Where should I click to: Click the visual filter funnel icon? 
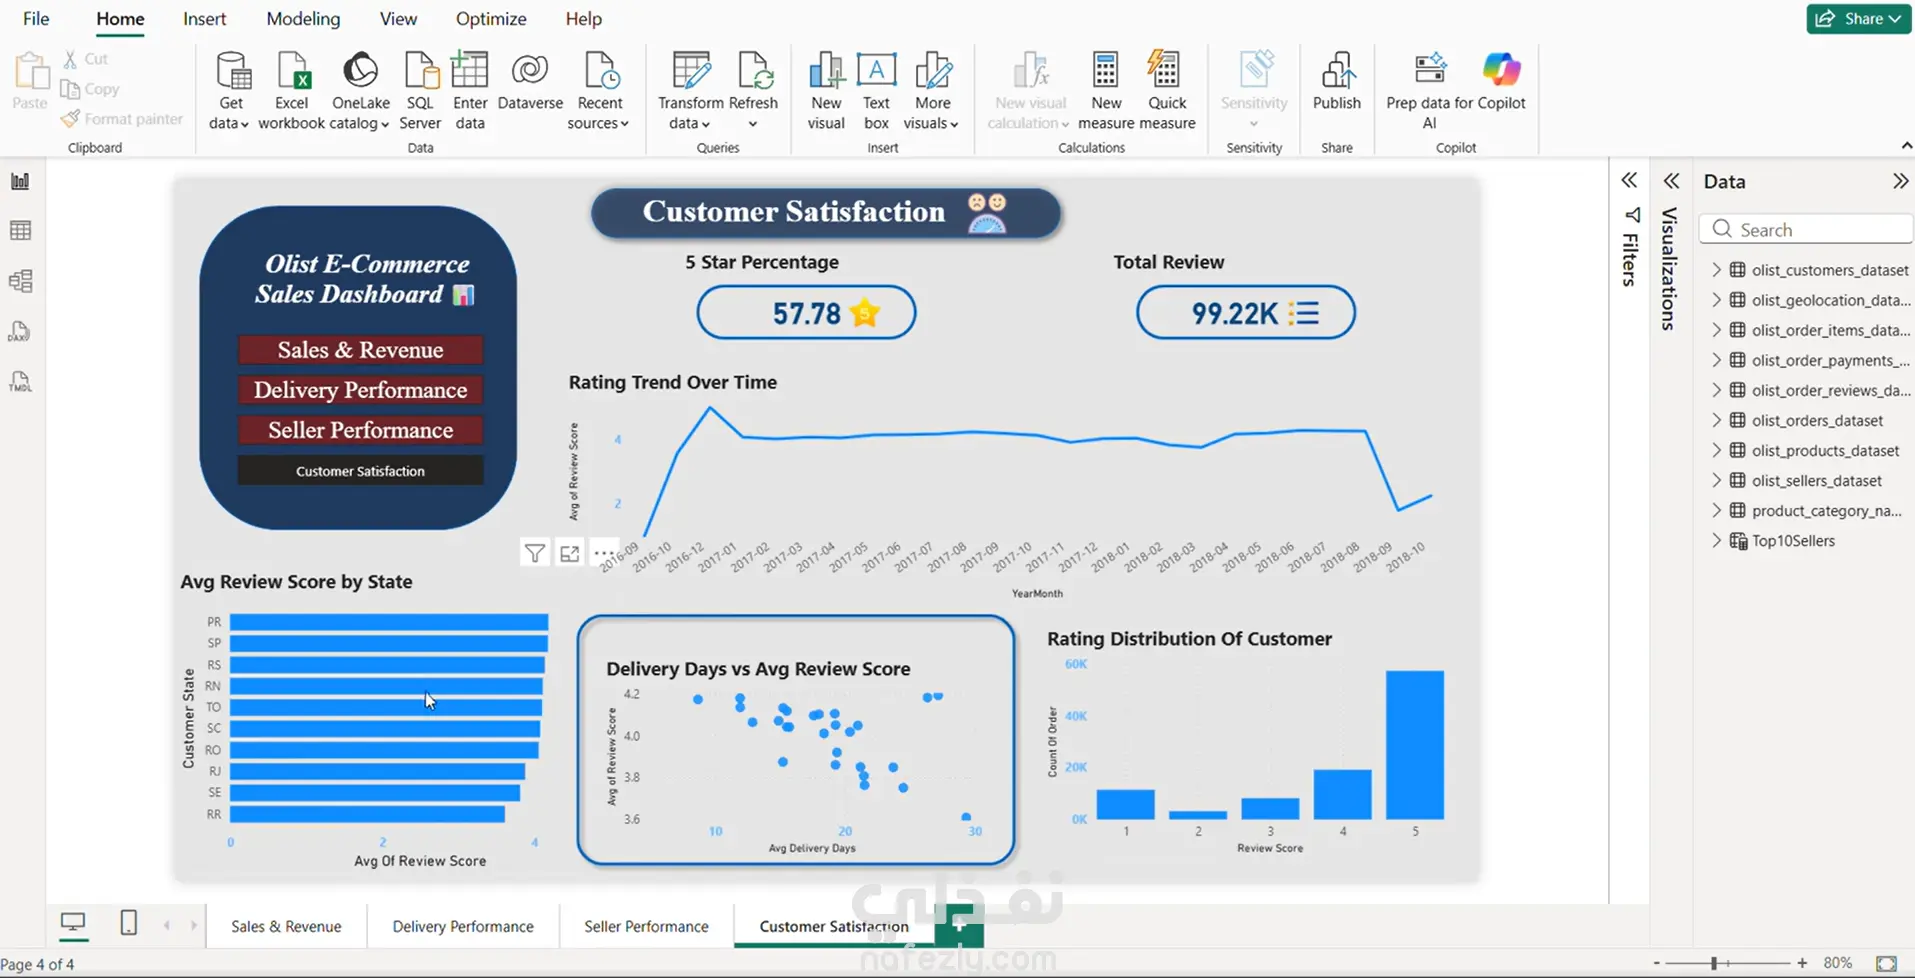click(535, 553)
